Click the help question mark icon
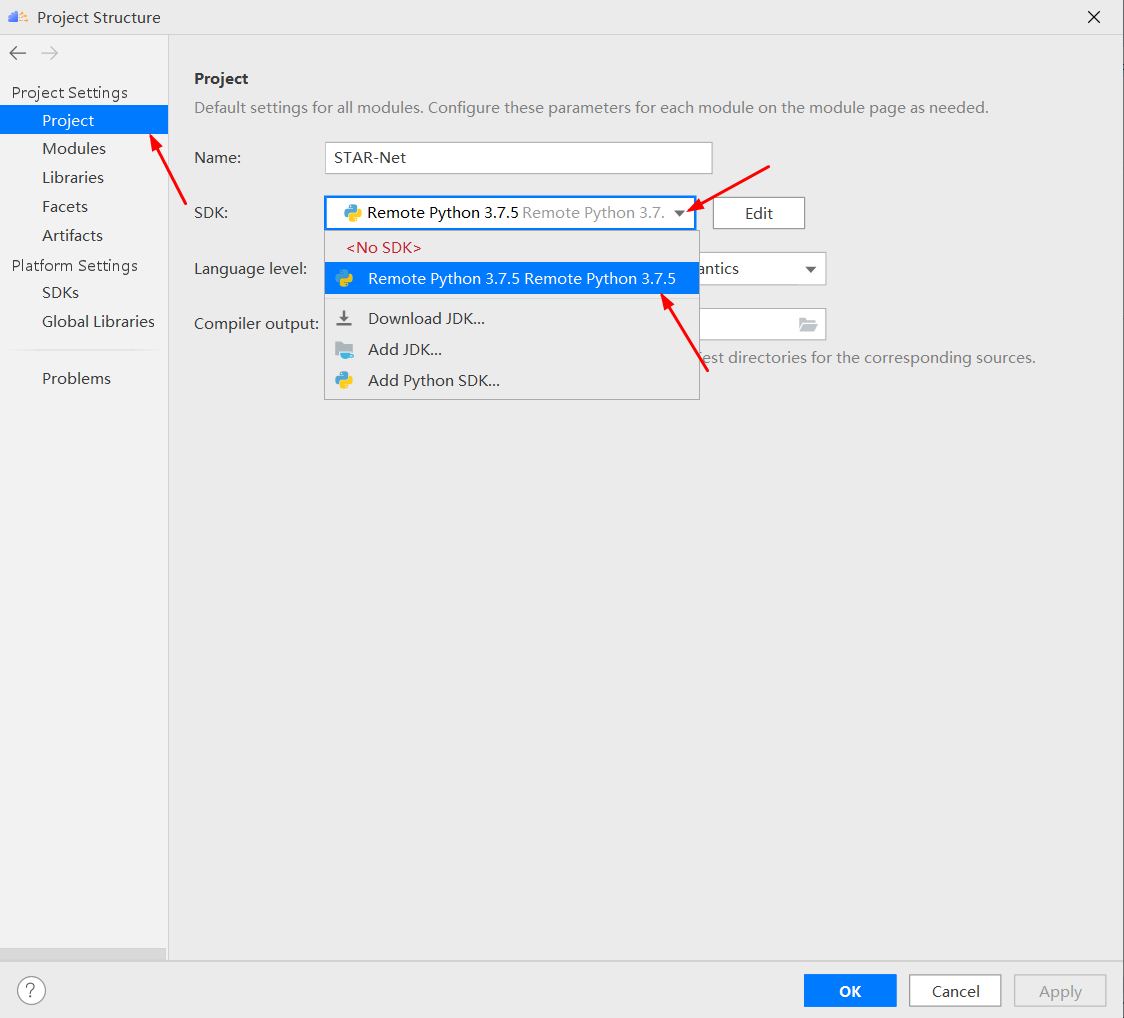The height and width of the screenshot is (1018, 1124). click(x=32, y=991)
